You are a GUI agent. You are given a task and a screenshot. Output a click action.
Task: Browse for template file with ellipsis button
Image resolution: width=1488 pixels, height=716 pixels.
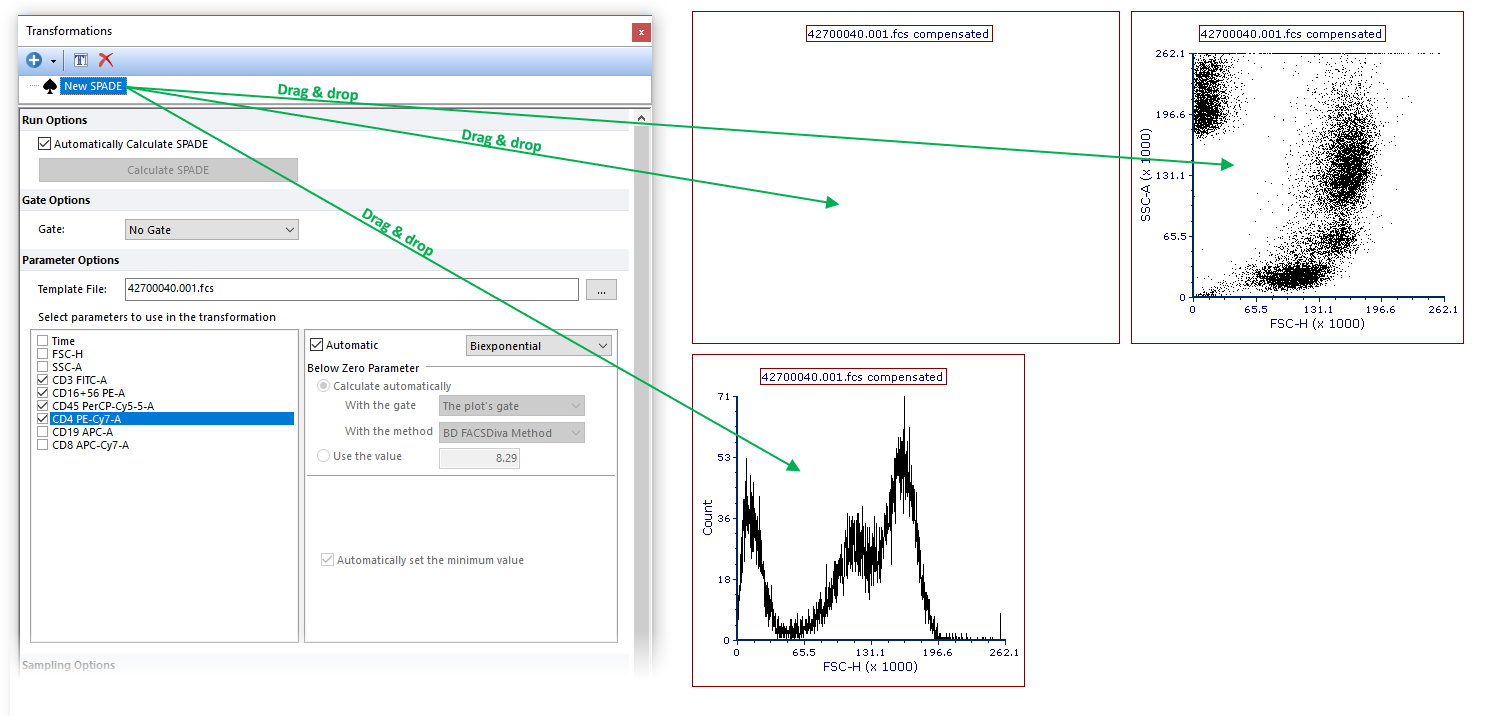tap(601, 290)
